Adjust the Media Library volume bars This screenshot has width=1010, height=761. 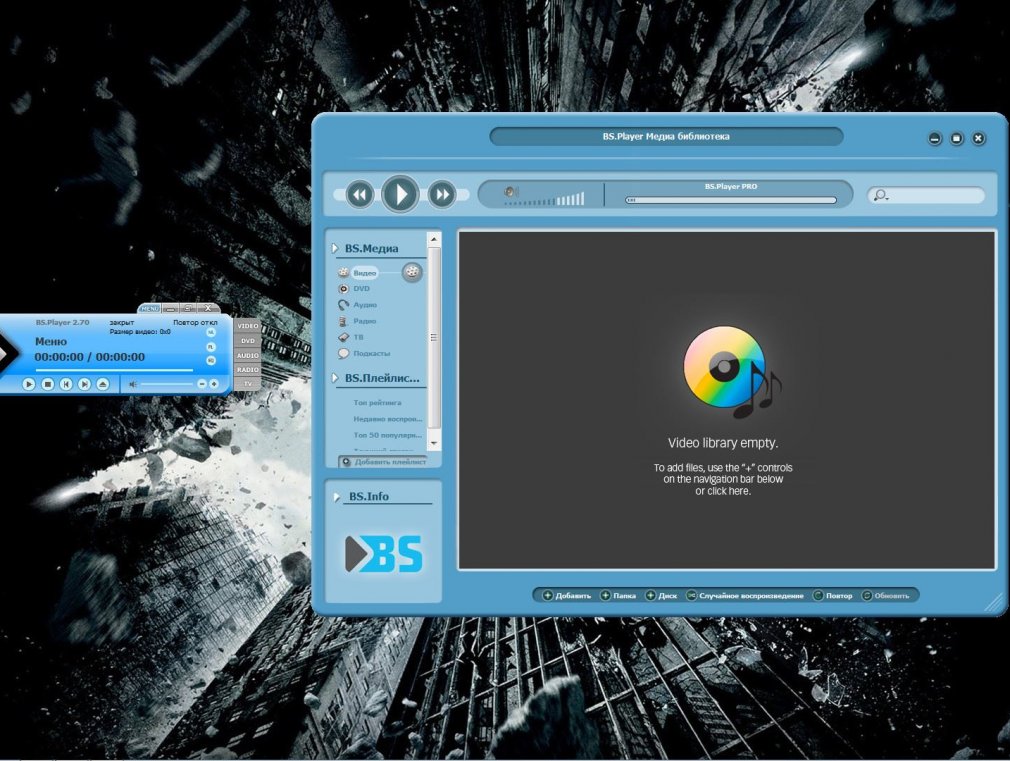(544, 200)
